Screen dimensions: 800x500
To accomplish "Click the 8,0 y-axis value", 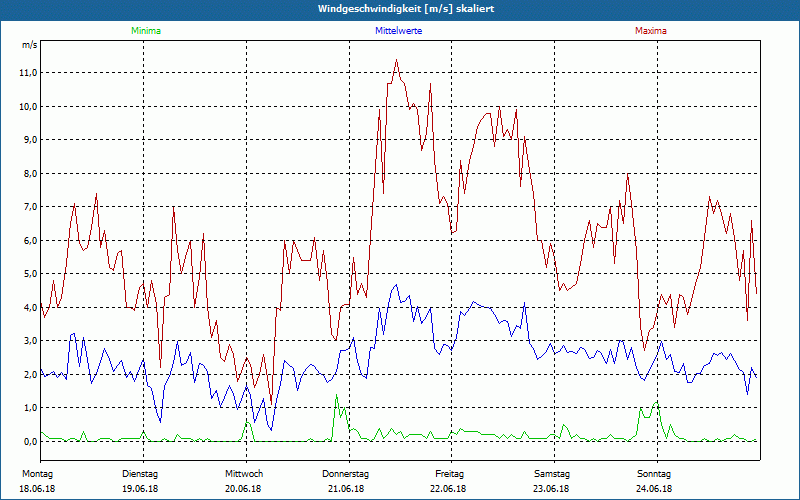I will tap(31, 173).
